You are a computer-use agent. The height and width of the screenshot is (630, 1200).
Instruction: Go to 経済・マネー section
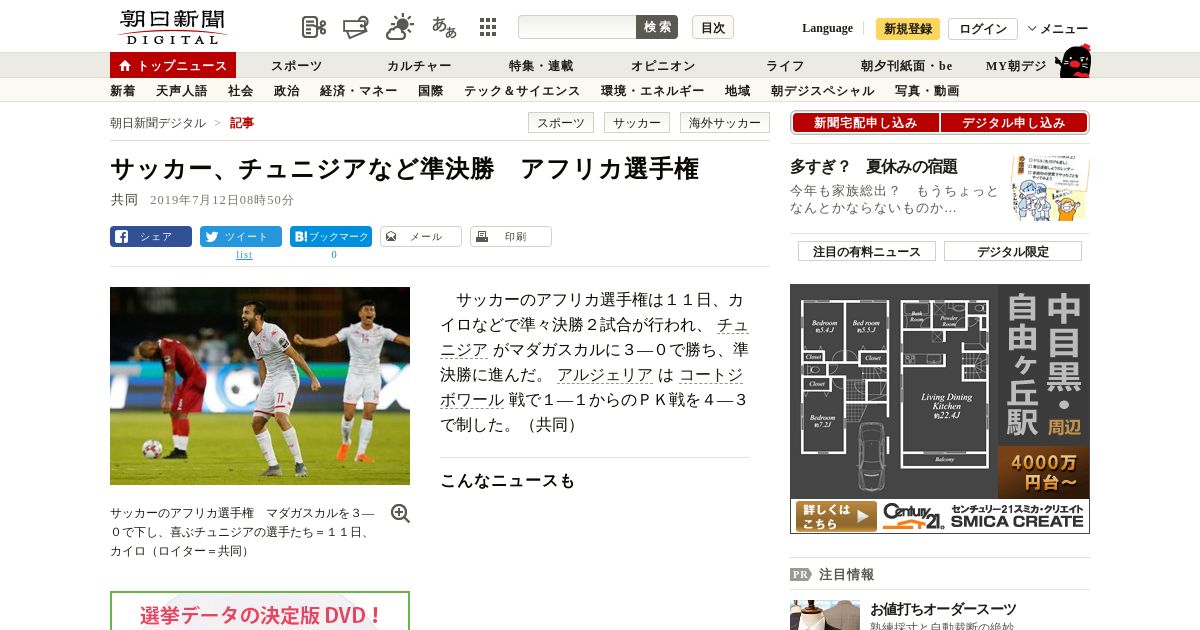(x=359, y=91)
